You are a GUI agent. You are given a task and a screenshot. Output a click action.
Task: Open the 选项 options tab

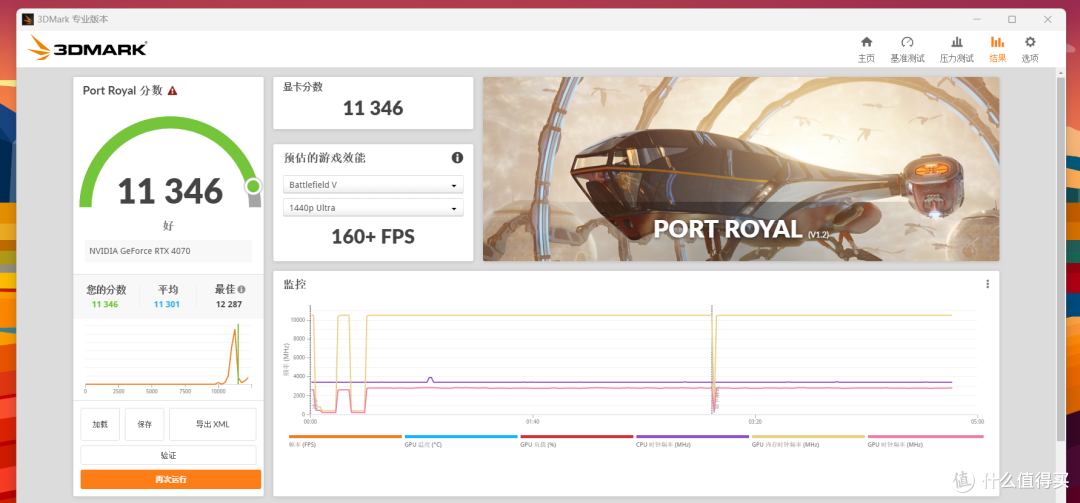[x=1030, y=50]
